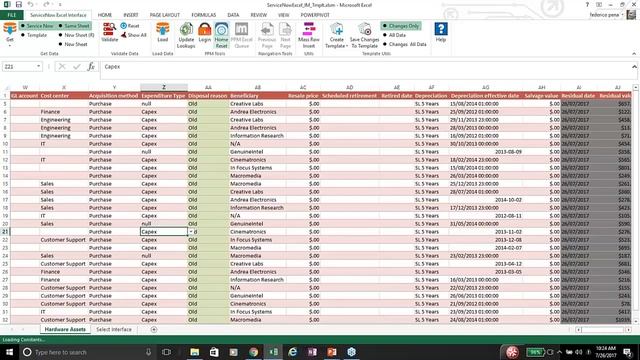Image resolution: width=640 pixels, height=360 pixels.
Task: Click the Home Reset icon
Action: pos(221,30)
